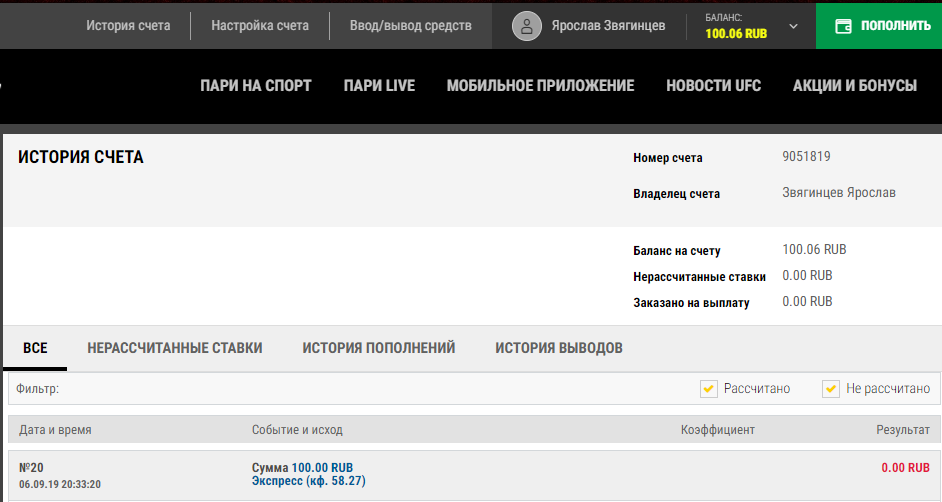Viewport: 942px width, 502px height.
Task: Toggle the Не рассчитано checkbox
Action: (x=831, y=389)
